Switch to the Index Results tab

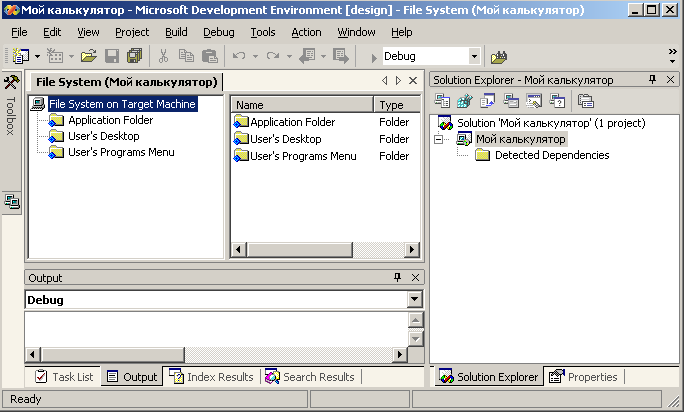[x=212, y=377]
